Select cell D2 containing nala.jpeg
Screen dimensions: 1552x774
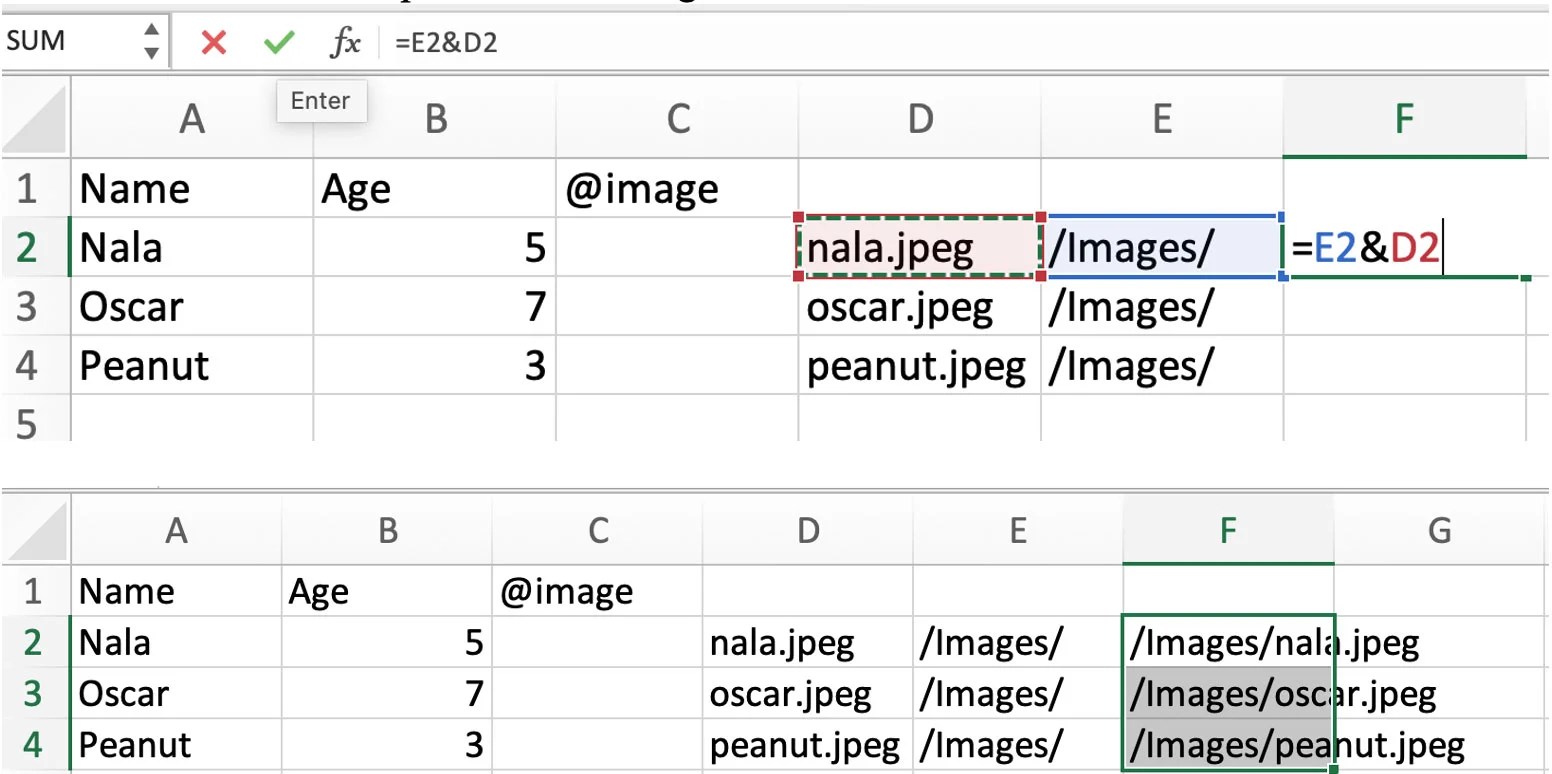click(918, 247)
